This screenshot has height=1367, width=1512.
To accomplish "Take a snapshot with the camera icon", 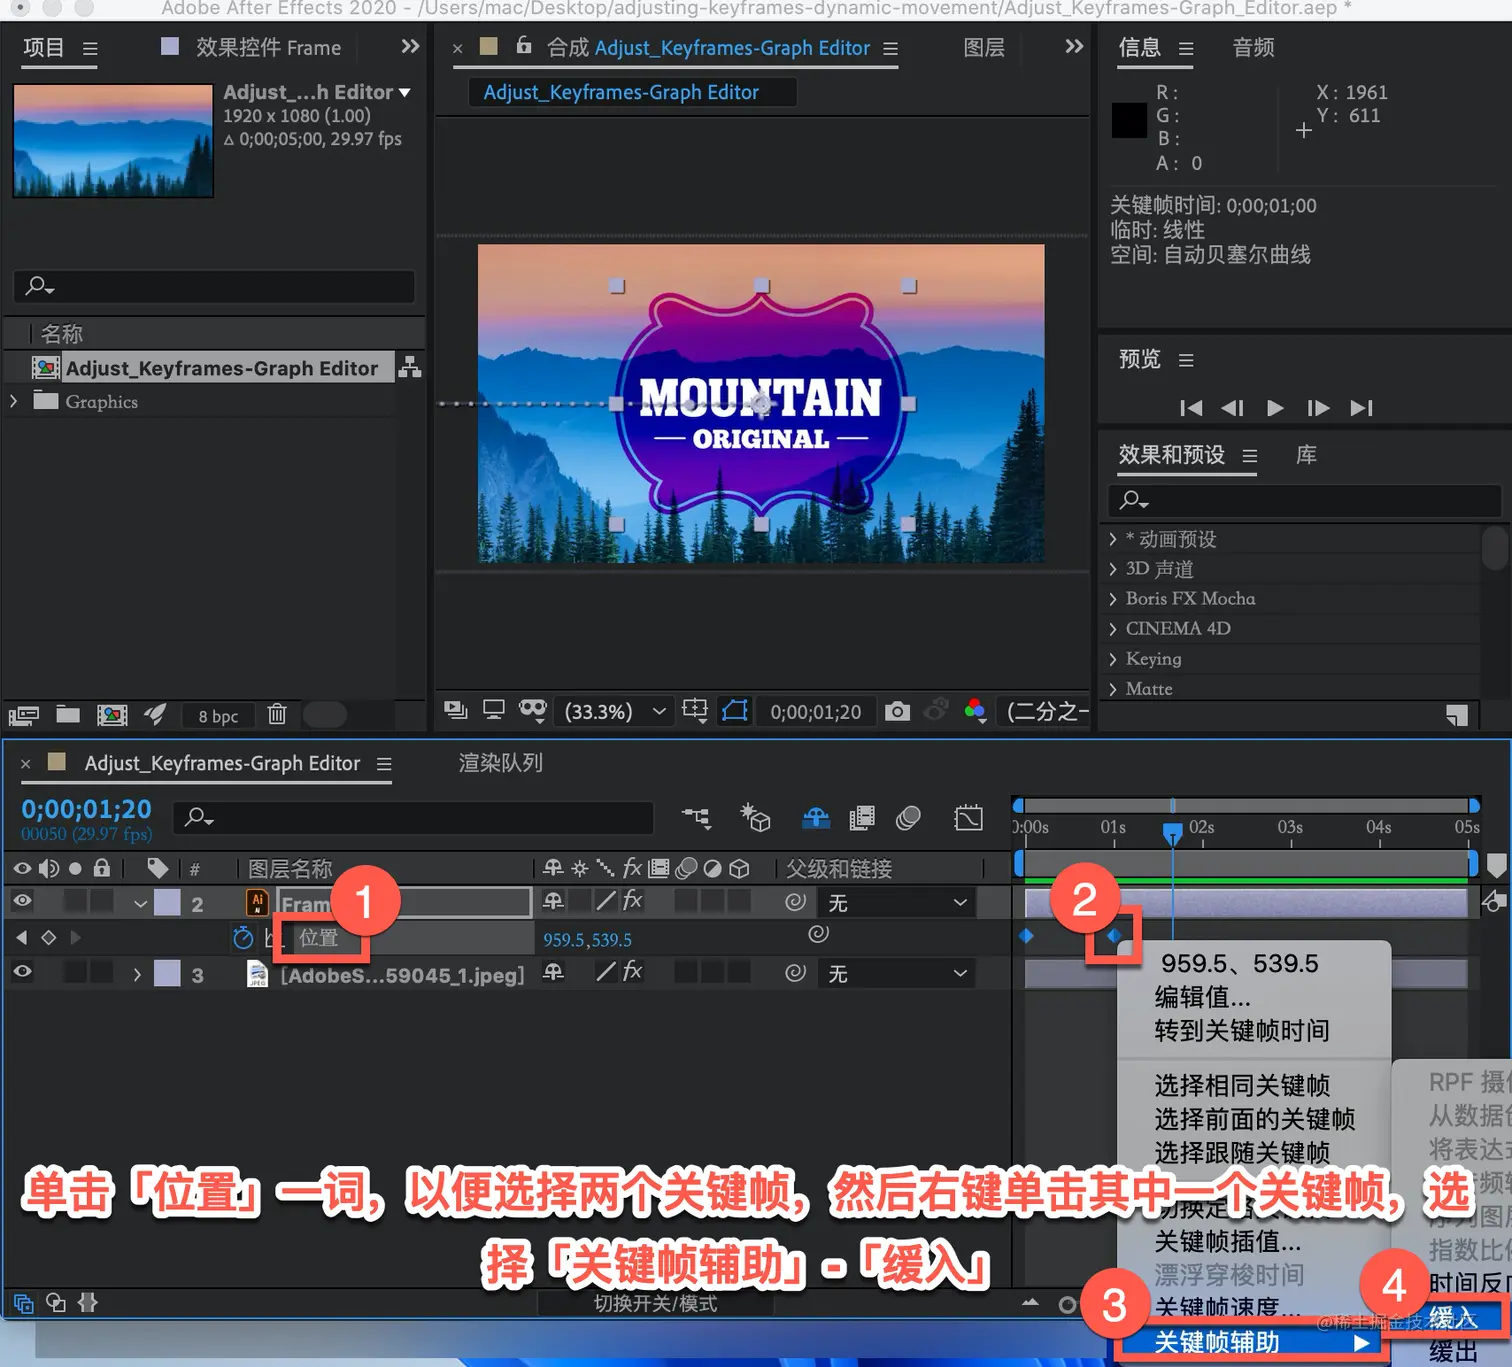I will [x=898, y=711].
